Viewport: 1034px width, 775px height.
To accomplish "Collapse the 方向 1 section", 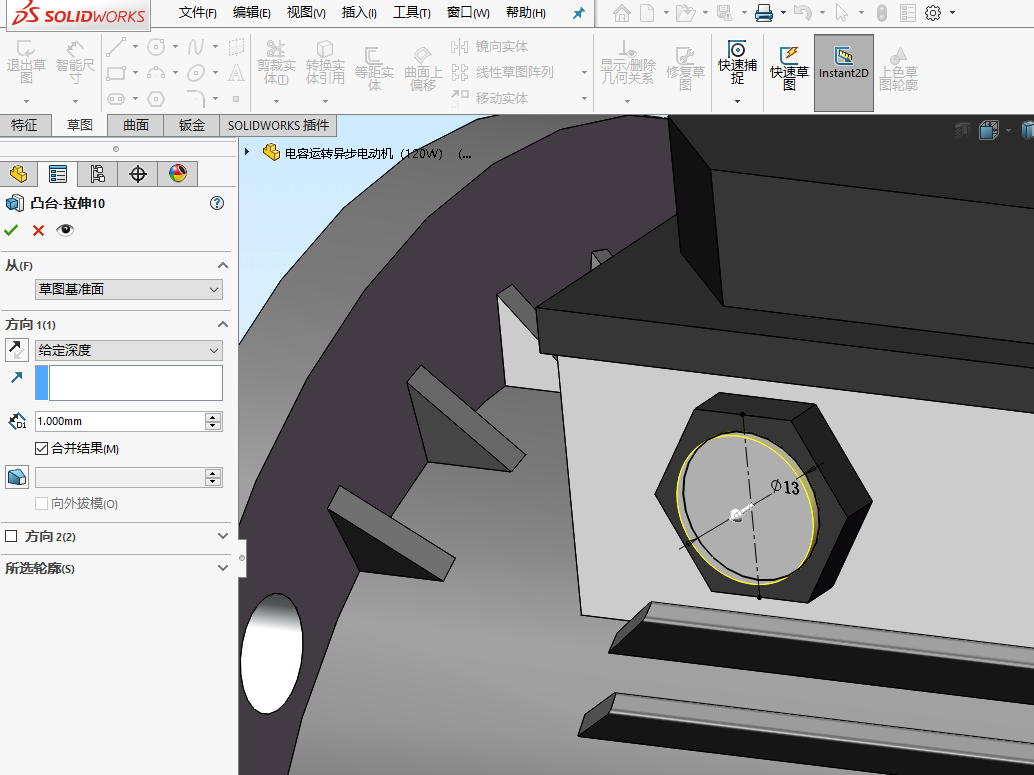I will tap(223, 324).
